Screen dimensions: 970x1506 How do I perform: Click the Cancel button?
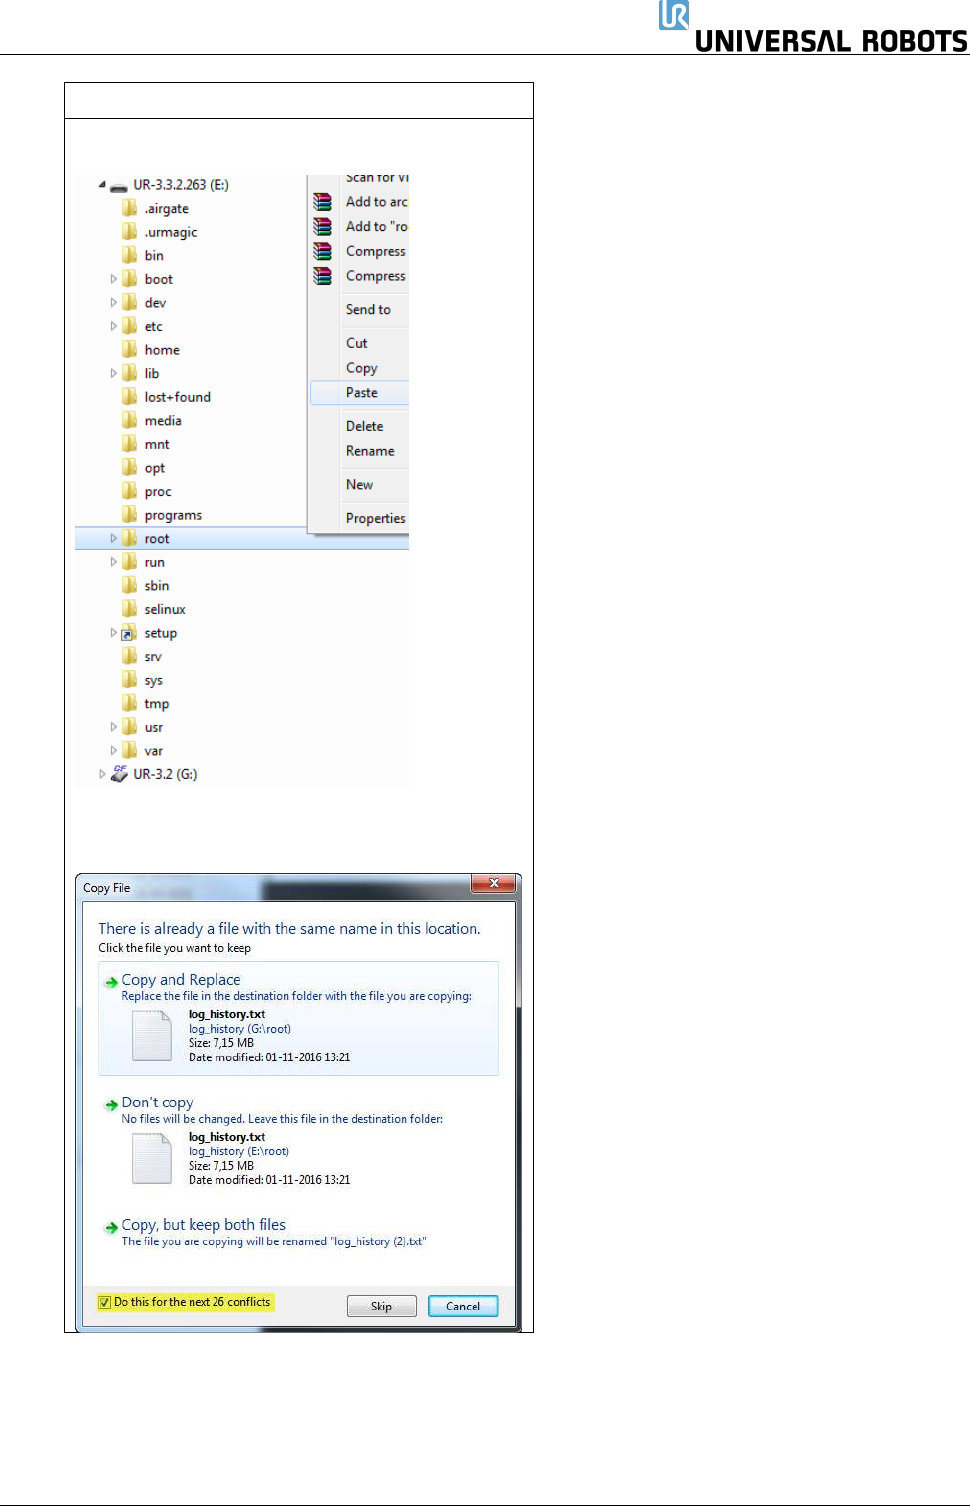[x=463, y=1306]
